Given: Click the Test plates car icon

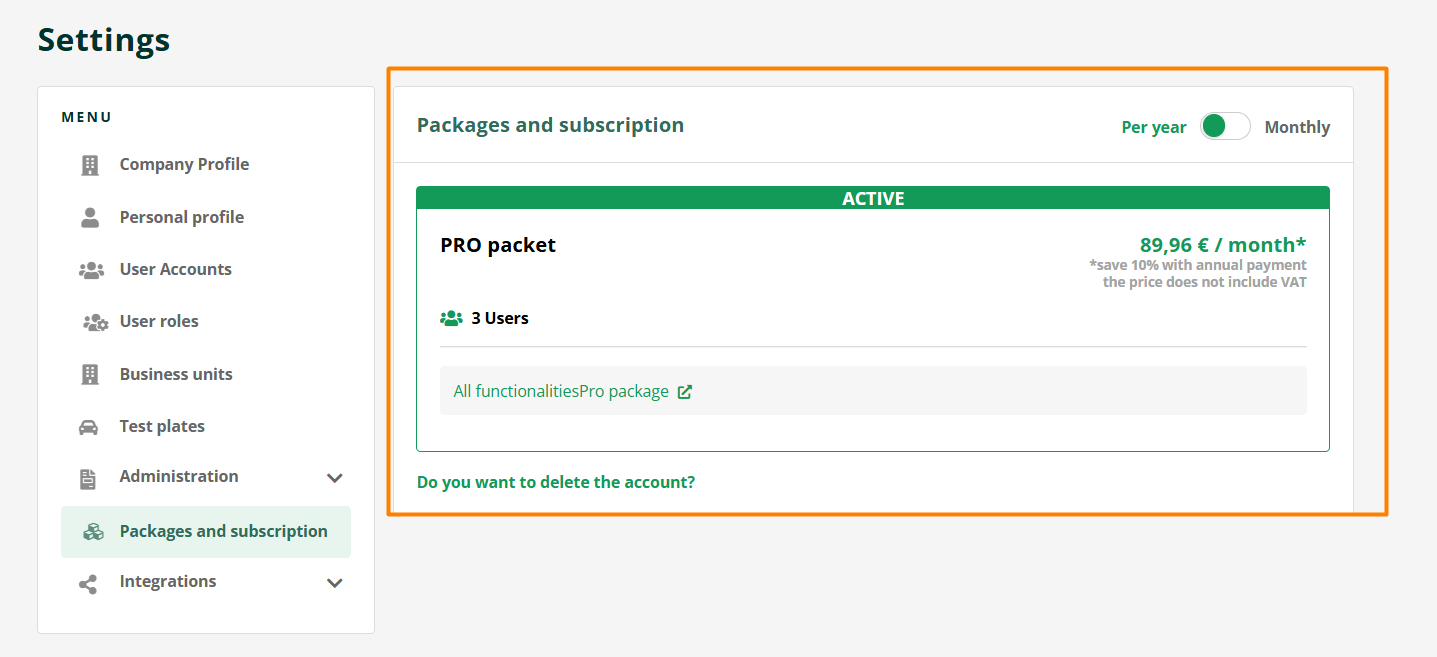Looking at the screenshot, I should coord(89,427).
